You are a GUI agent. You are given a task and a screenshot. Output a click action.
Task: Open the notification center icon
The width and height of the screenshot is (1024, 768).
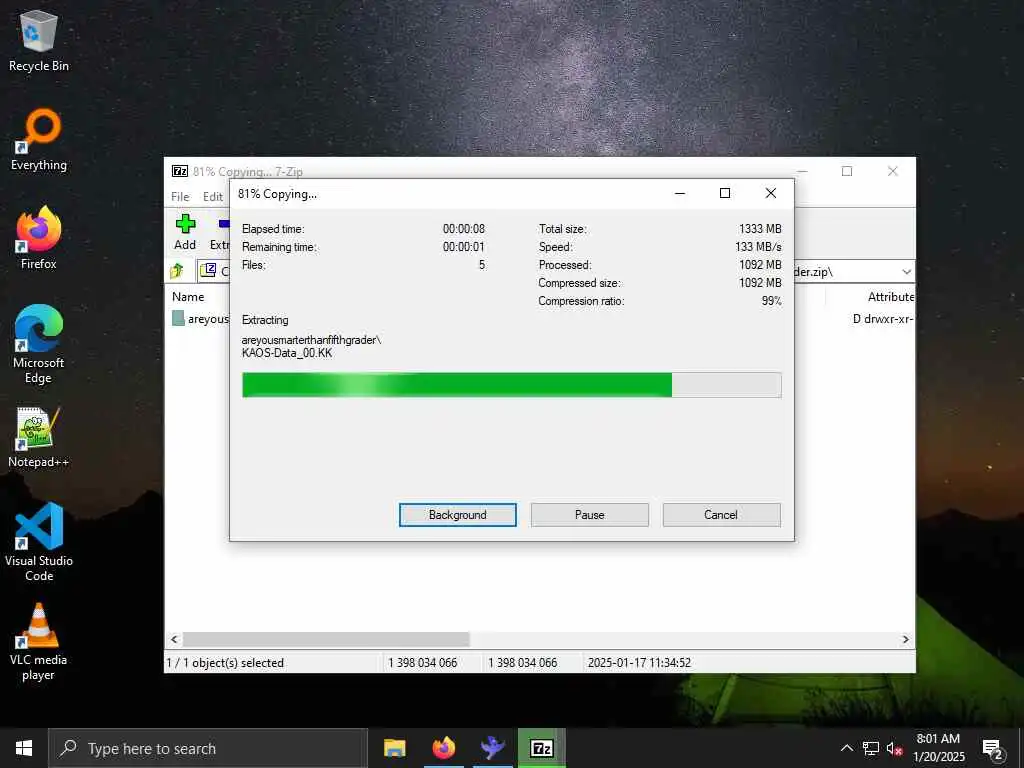(x=993, y=748)
